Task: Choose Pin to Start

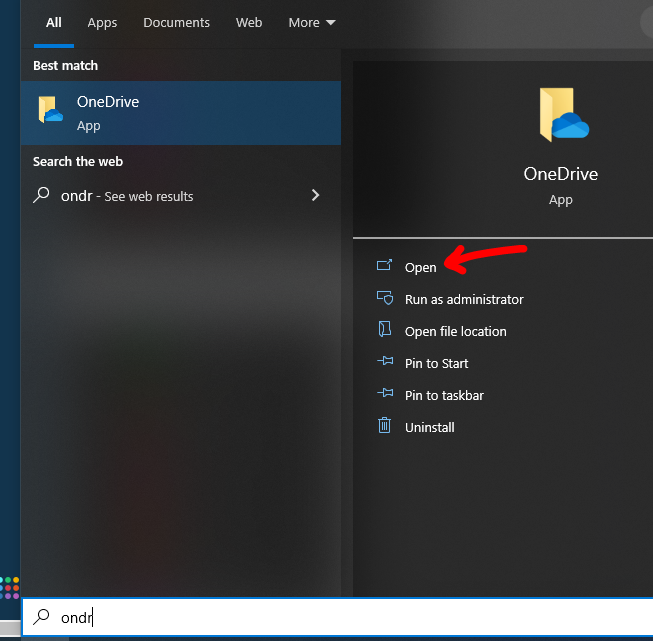Action: coord(436,364)
